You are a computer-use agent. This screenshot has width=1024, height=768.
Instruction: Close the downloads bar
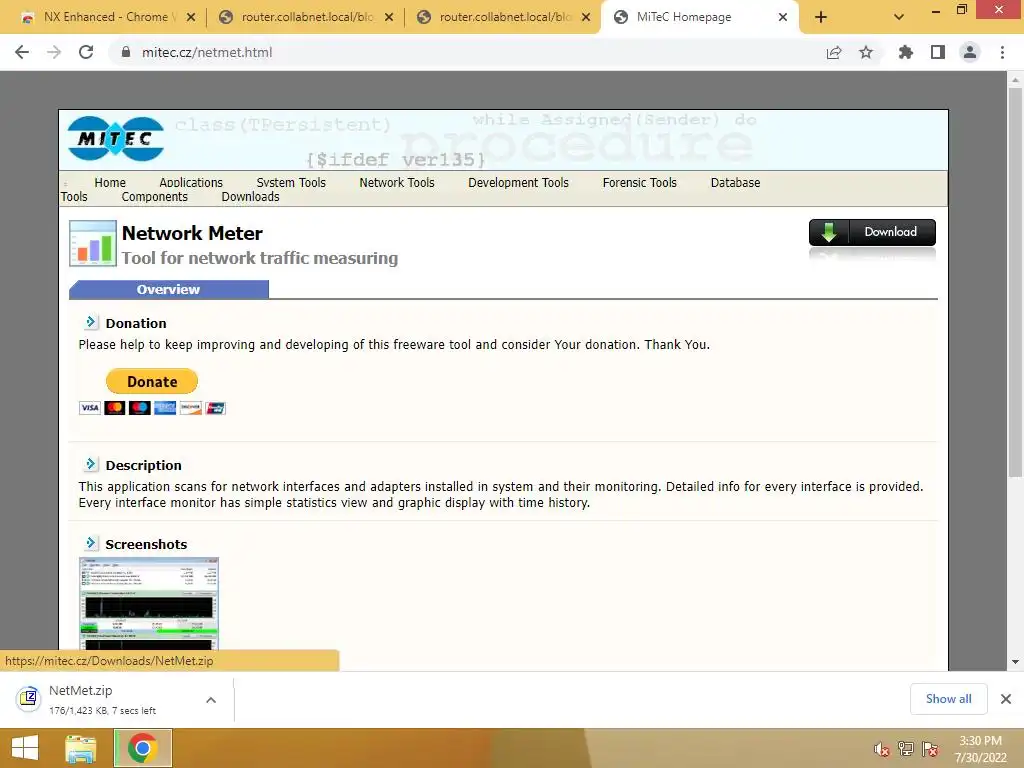pyautogui.click(x=1006, y=699)
